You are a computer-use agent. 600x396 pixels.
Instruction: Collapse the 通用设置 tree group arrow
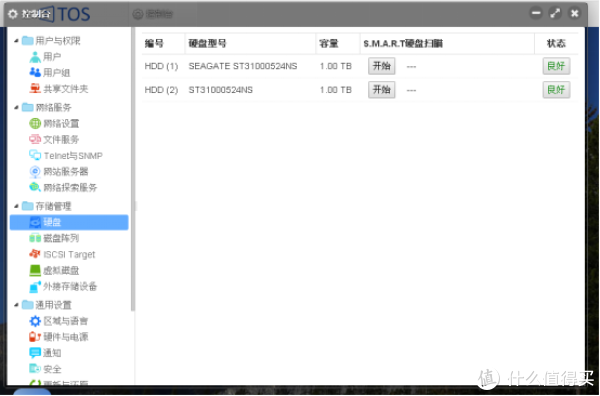16,305
